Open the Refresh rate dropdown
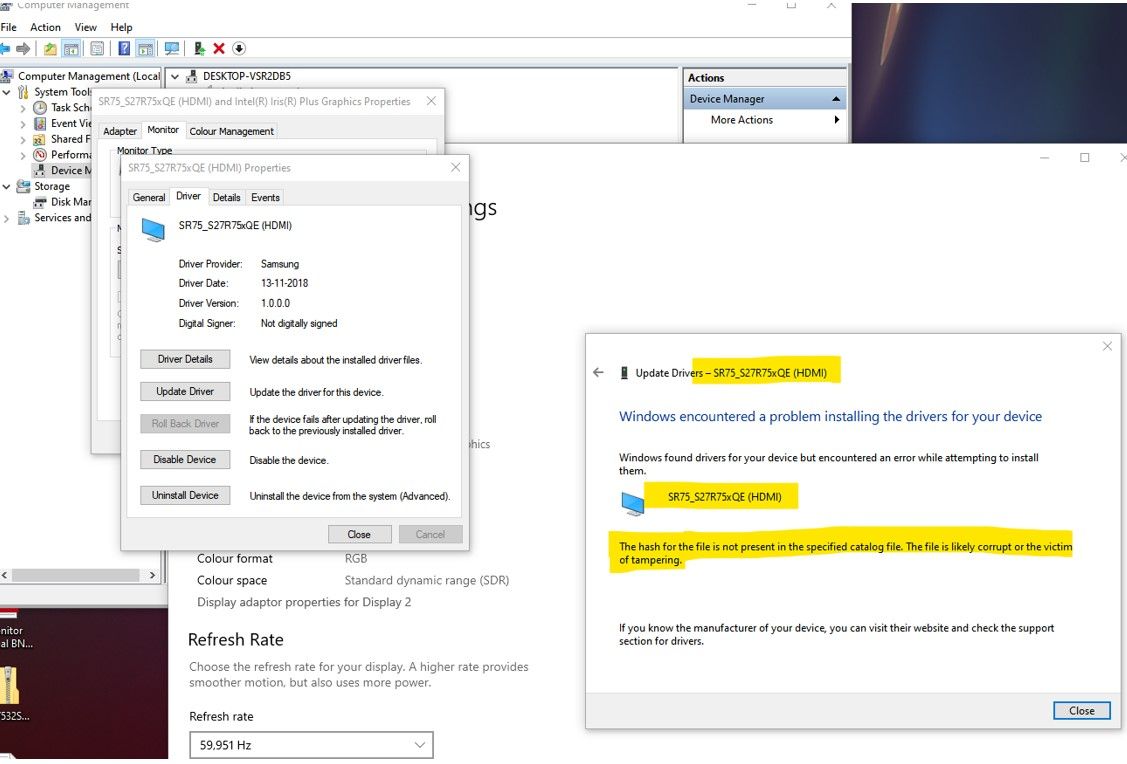Image resolution: width=1127 pixels, height=764 pixels. click(x=311, y=745)
